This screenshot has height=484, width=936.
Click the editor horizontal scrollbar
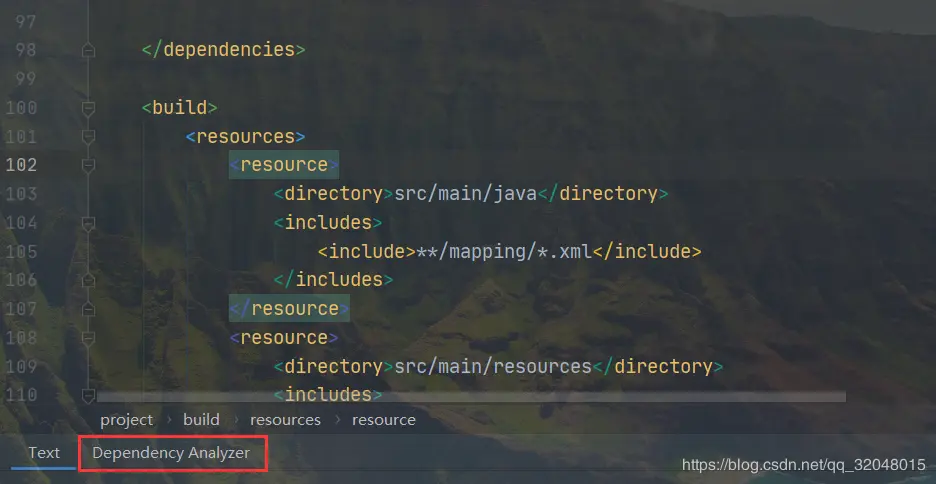[x=471, y=397]
